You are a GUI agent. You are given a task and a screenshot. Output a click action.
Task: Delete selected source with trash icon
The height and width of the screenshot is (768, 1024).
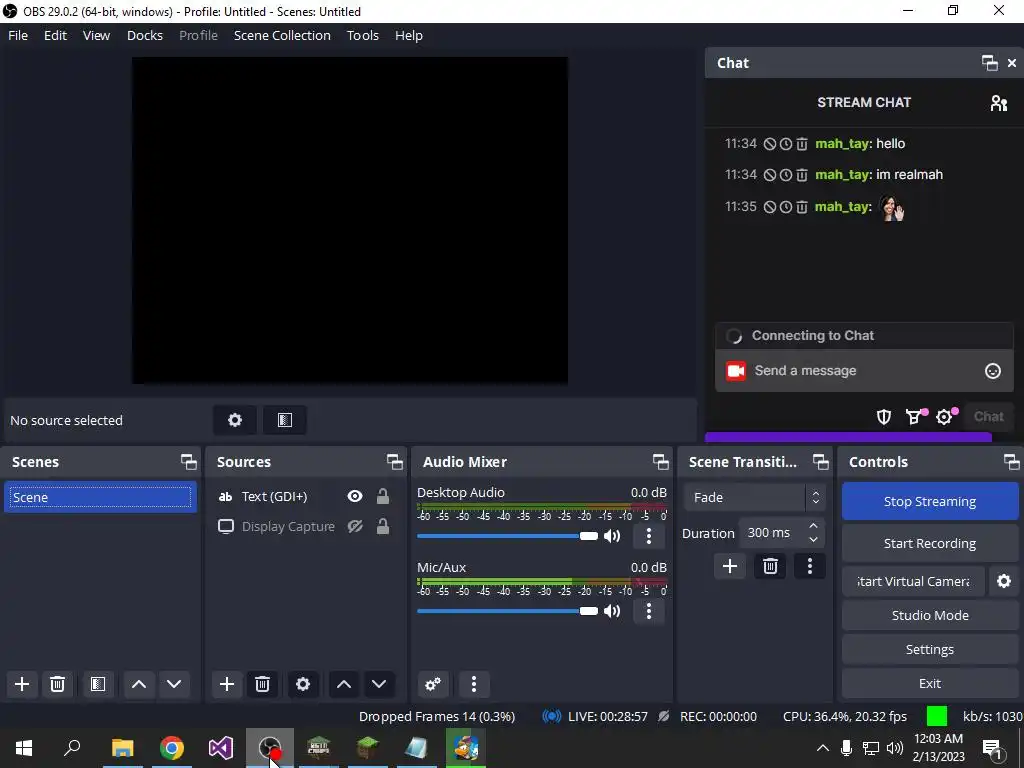(x=263, y=684)
